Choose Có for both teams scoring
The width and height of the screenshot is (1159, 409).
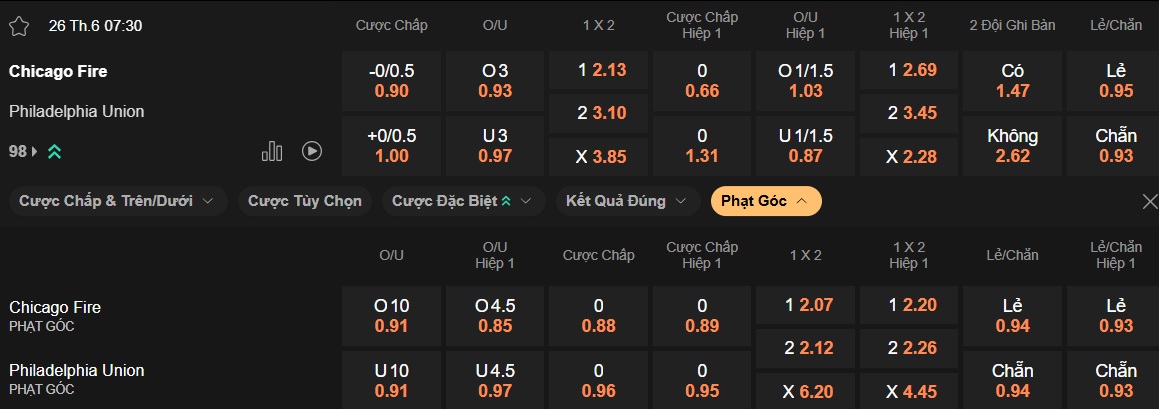point(1012,81)
